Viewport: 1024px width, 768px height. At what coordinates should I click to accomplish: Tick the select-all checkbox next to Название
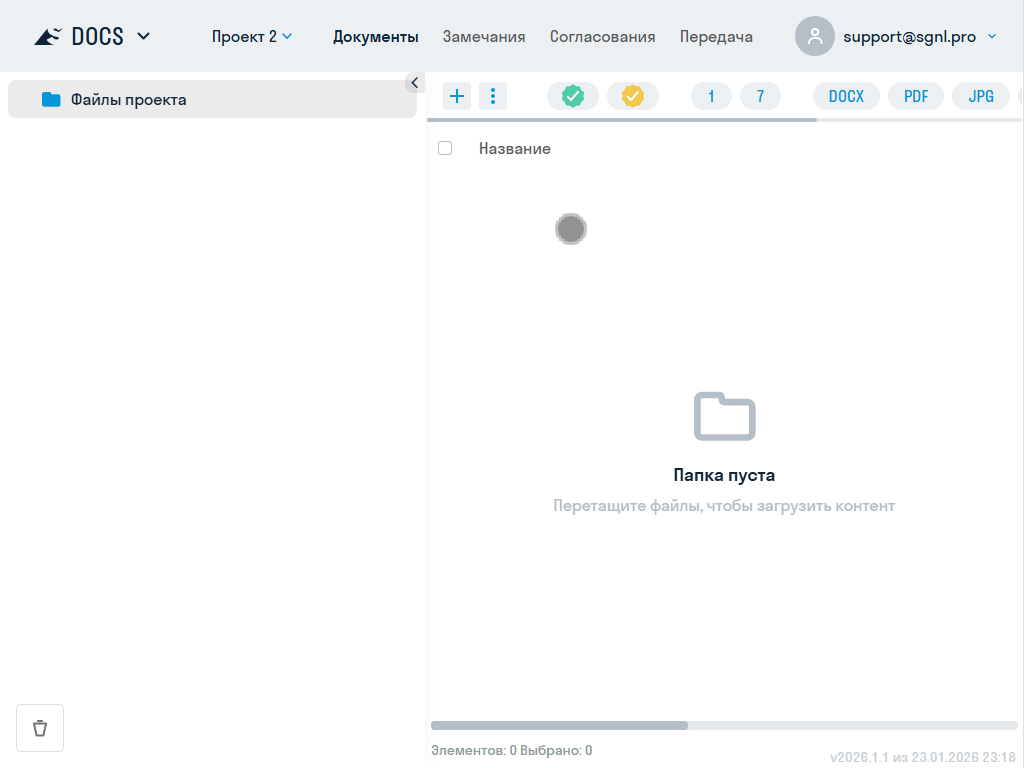pos(445,148)
